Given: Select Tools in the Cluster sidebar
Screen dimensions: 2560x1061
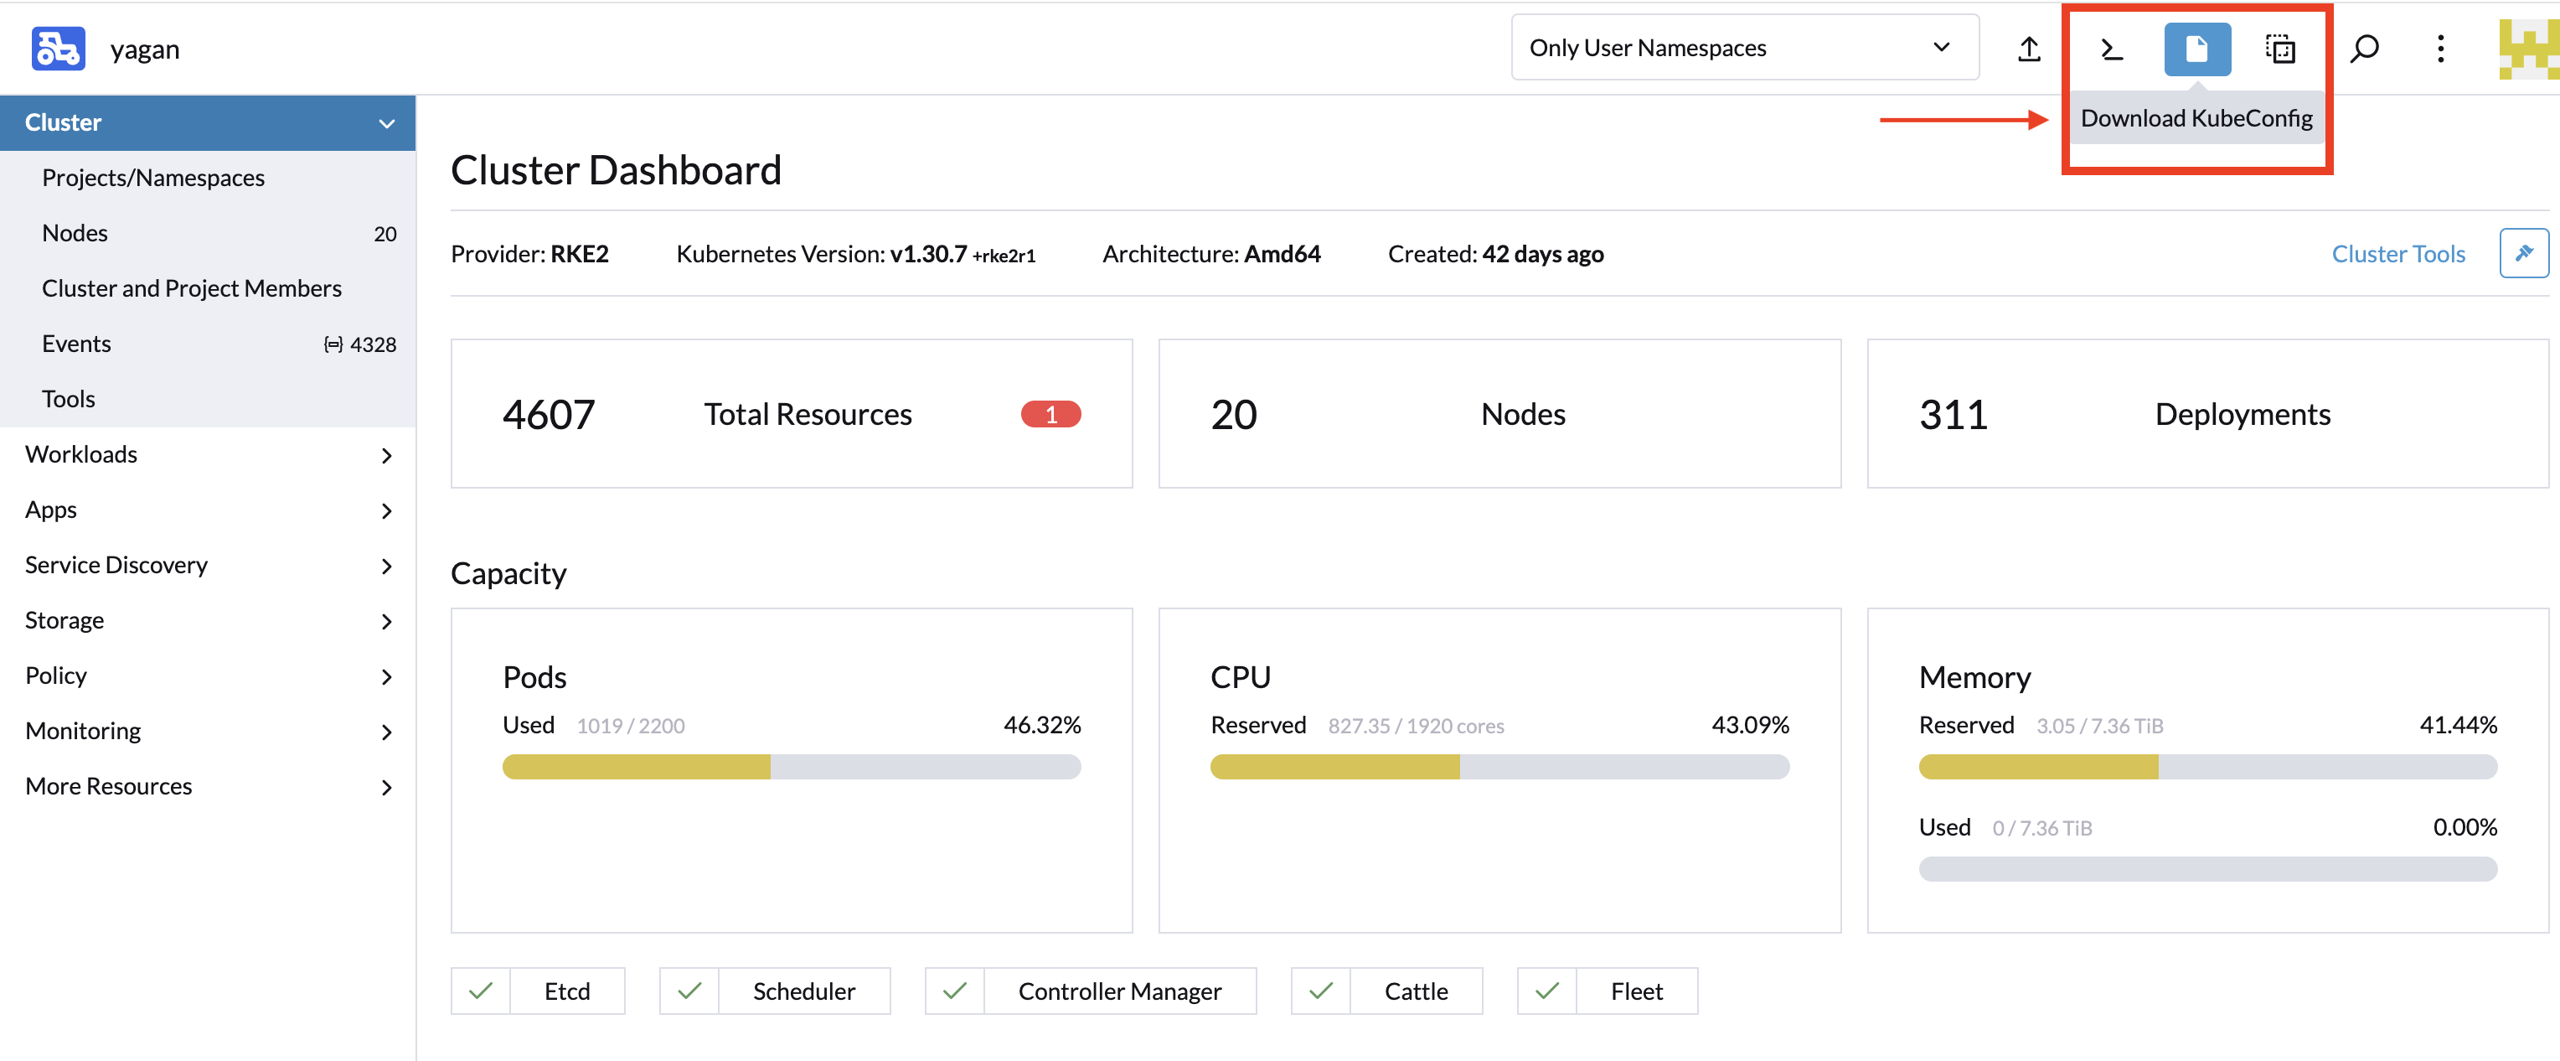Looking at the screenshot, I should click(x=68, y=398).
